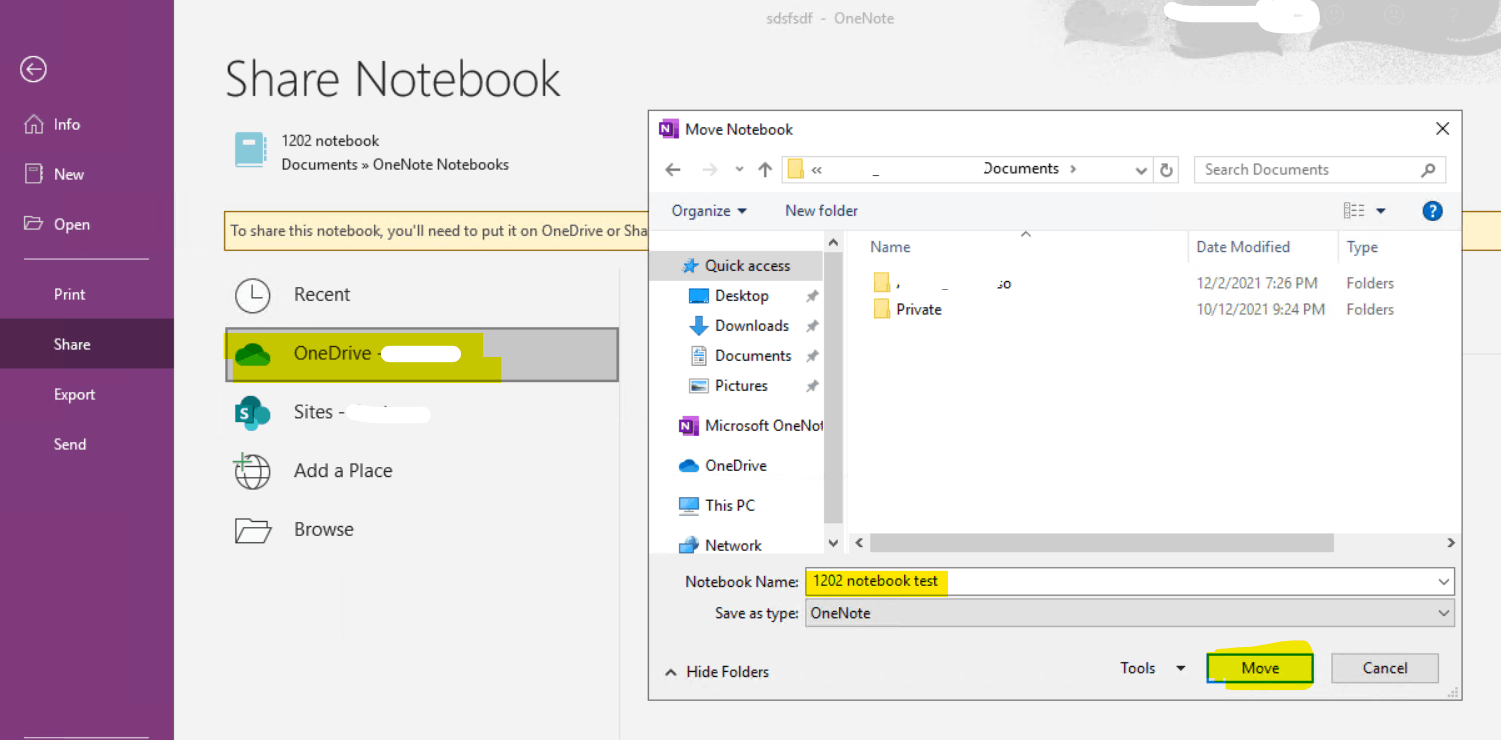Go back in Move Notebook dialog
Screen dimensions: 1501x740
point(673,170)
